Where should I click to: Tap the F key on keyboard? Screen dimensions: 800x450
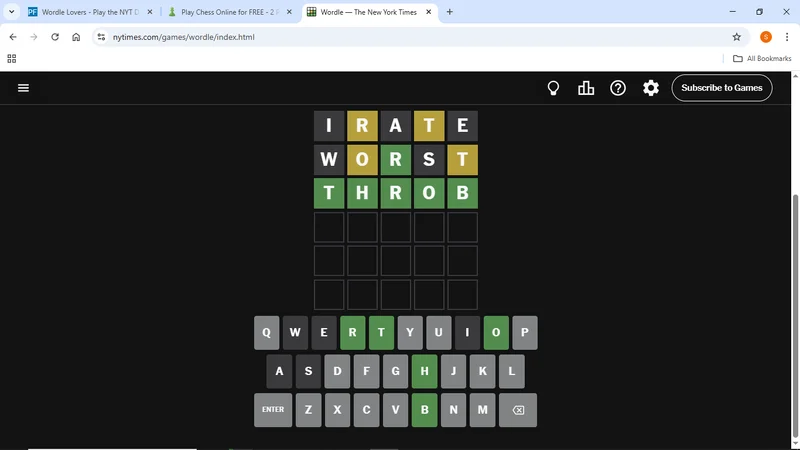(x=366, y=371)
